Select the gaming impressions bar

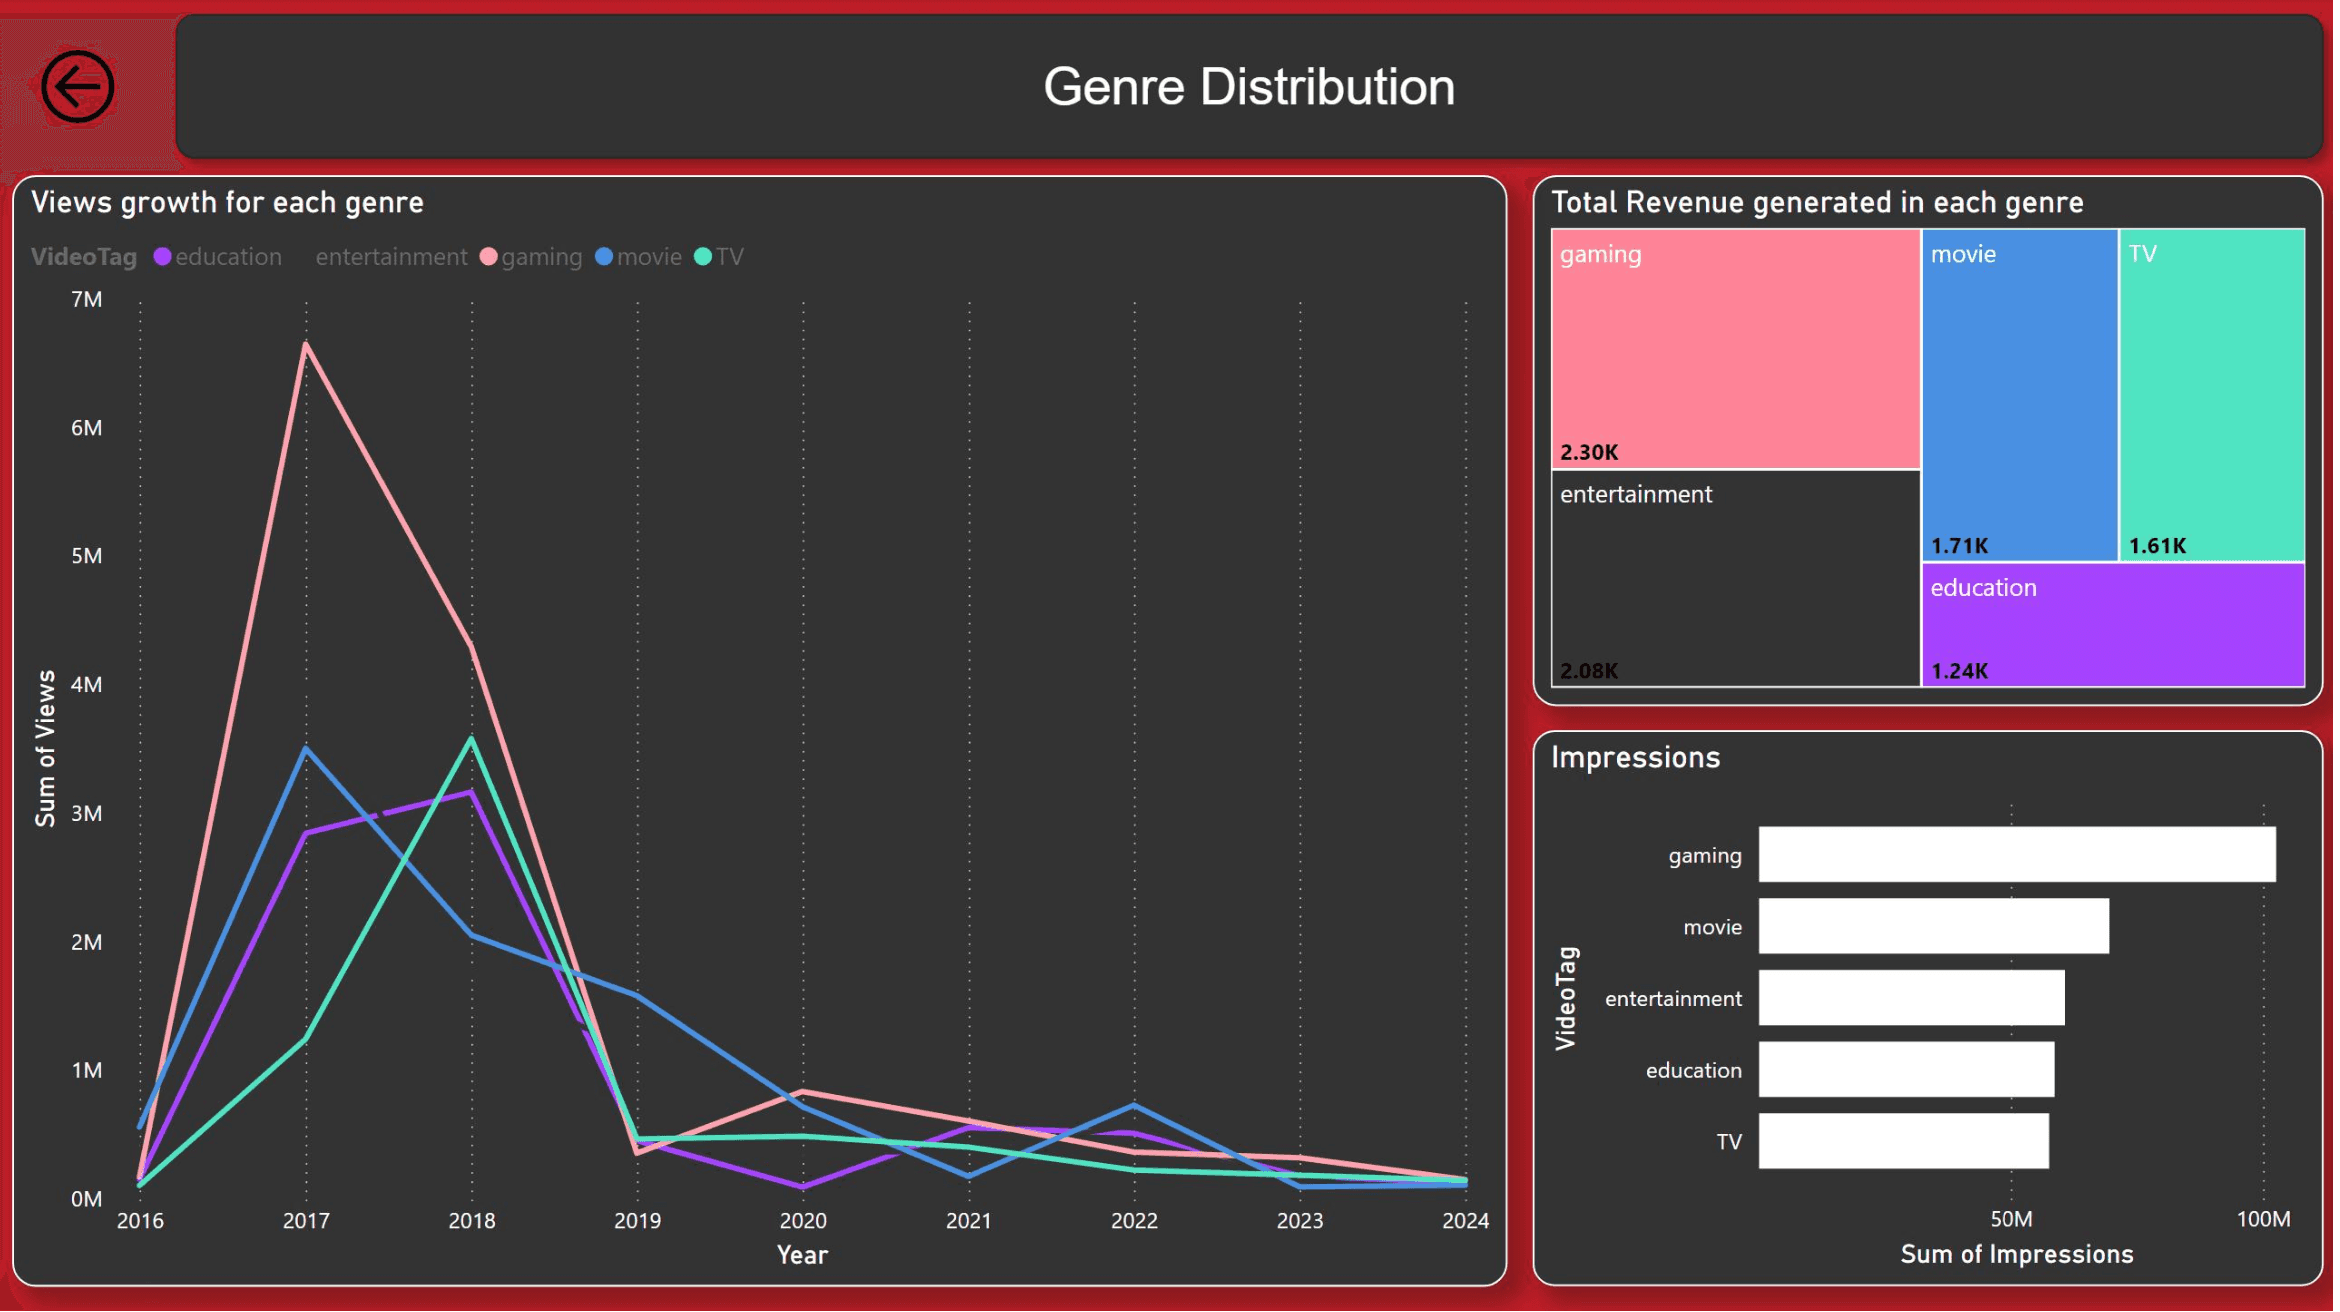point(2022,856)
